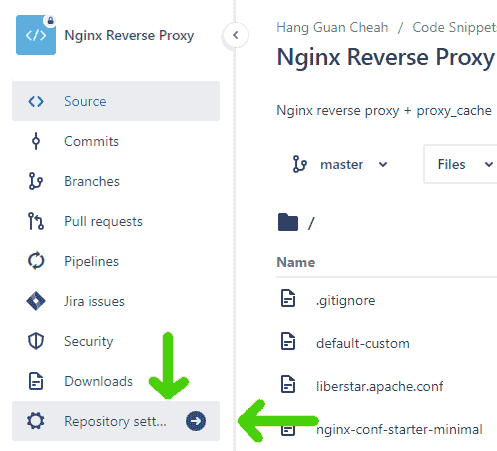The width and height of the screenshot is (497, 451).
Task: Click the Commits node icon
Action: point(36,141)
